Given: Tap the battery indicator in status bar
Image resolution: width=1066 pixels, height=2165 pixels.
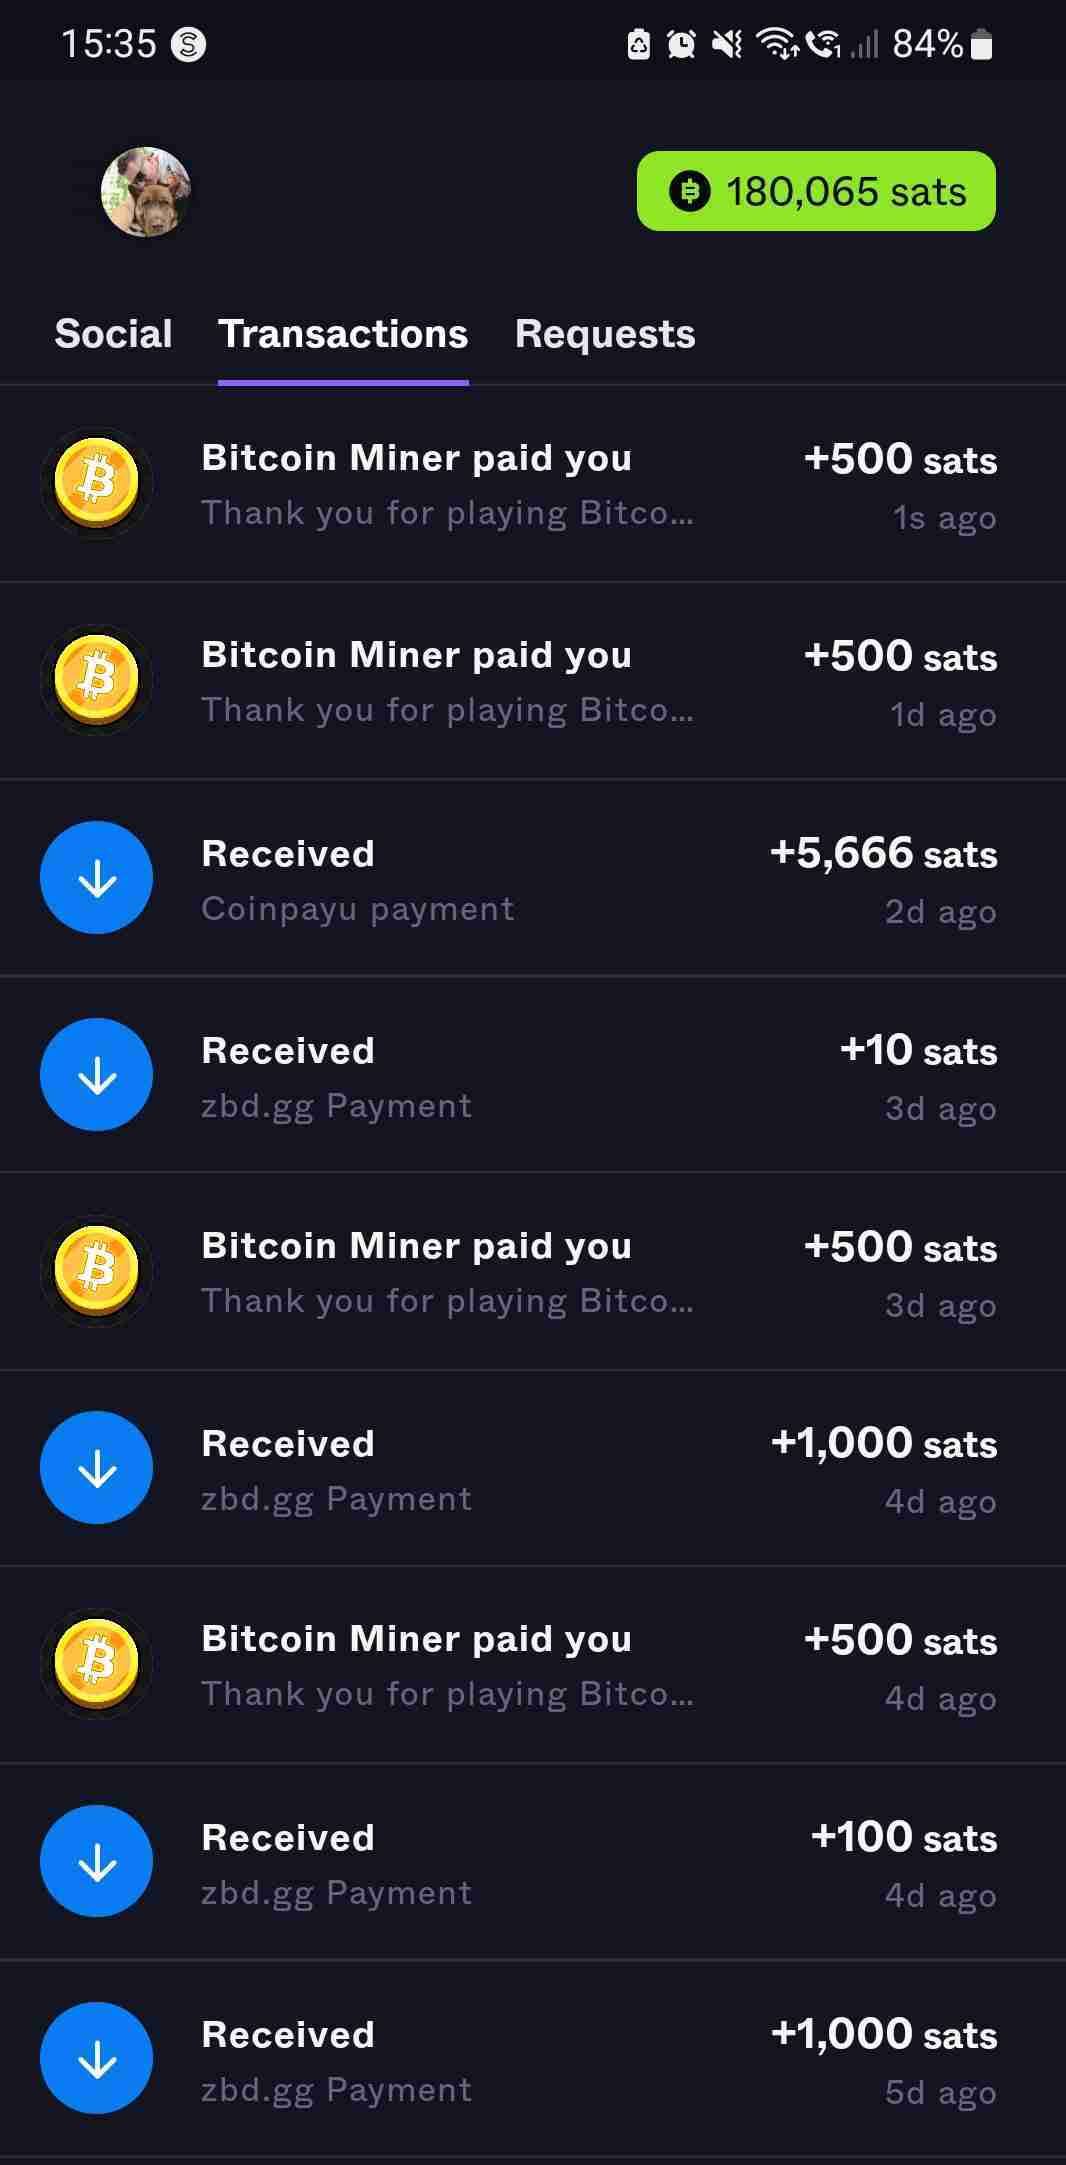Looking at the screenshot, I should click(982, 45).
